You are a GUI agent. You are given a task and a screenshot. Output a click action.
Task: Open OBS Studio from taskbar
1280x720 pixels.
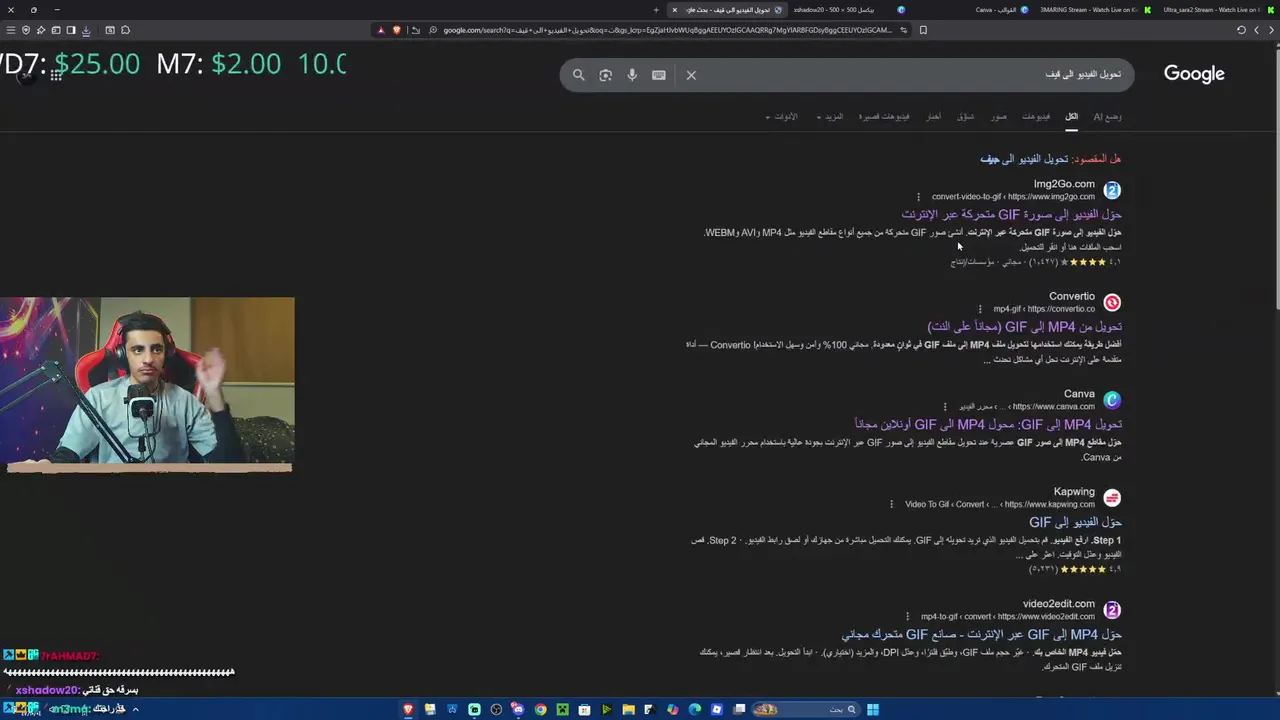(496, 710)
